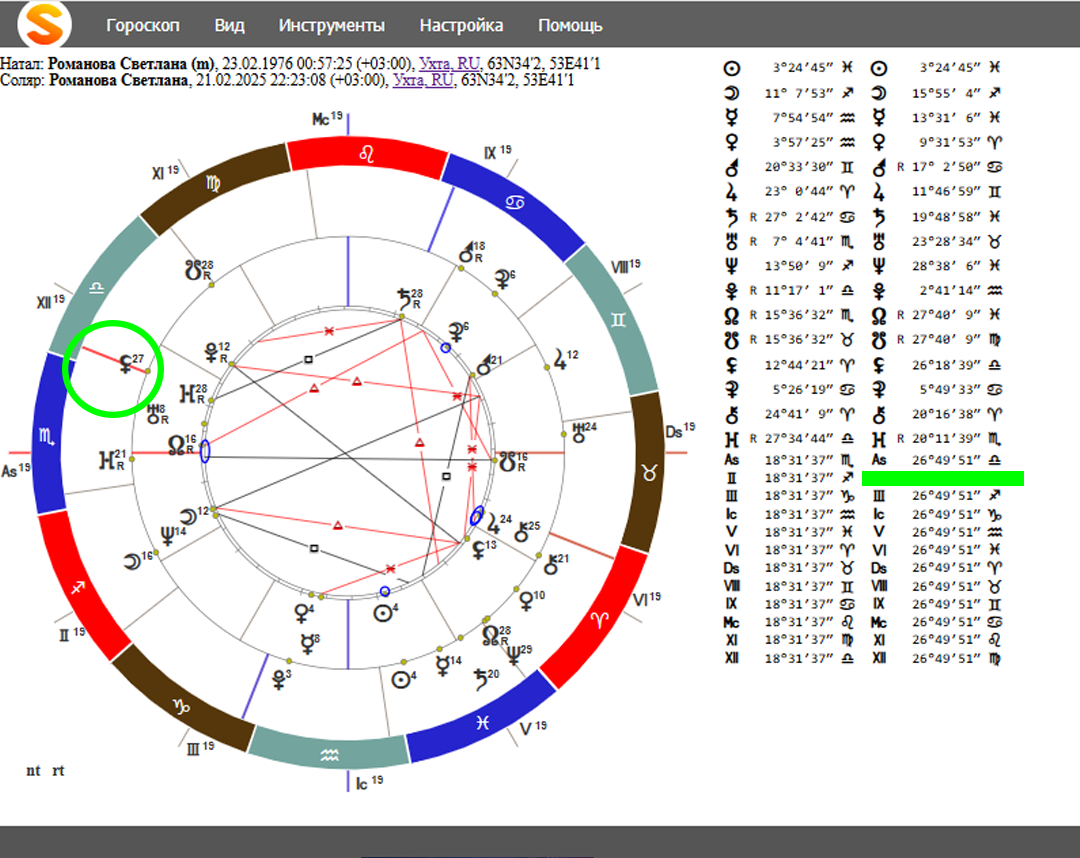
Task: Select solar Pluto value 2°41'14"
Action: [950, 291]
